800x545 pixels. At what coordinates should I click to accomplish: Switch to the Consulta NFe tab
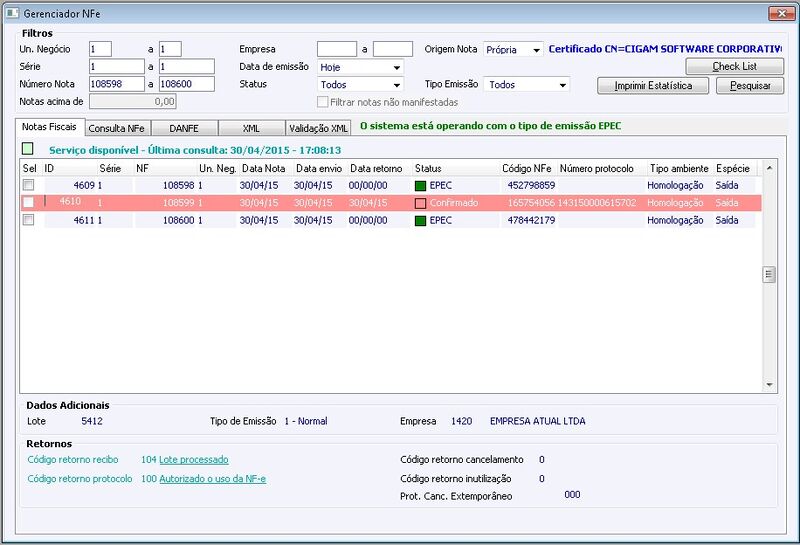(117, 128)
